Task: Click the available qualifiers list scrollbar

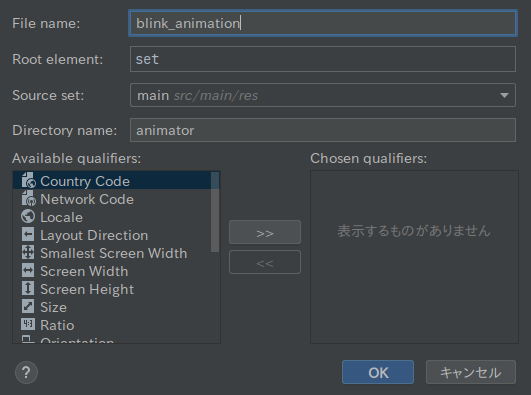Action: [215, 212]
